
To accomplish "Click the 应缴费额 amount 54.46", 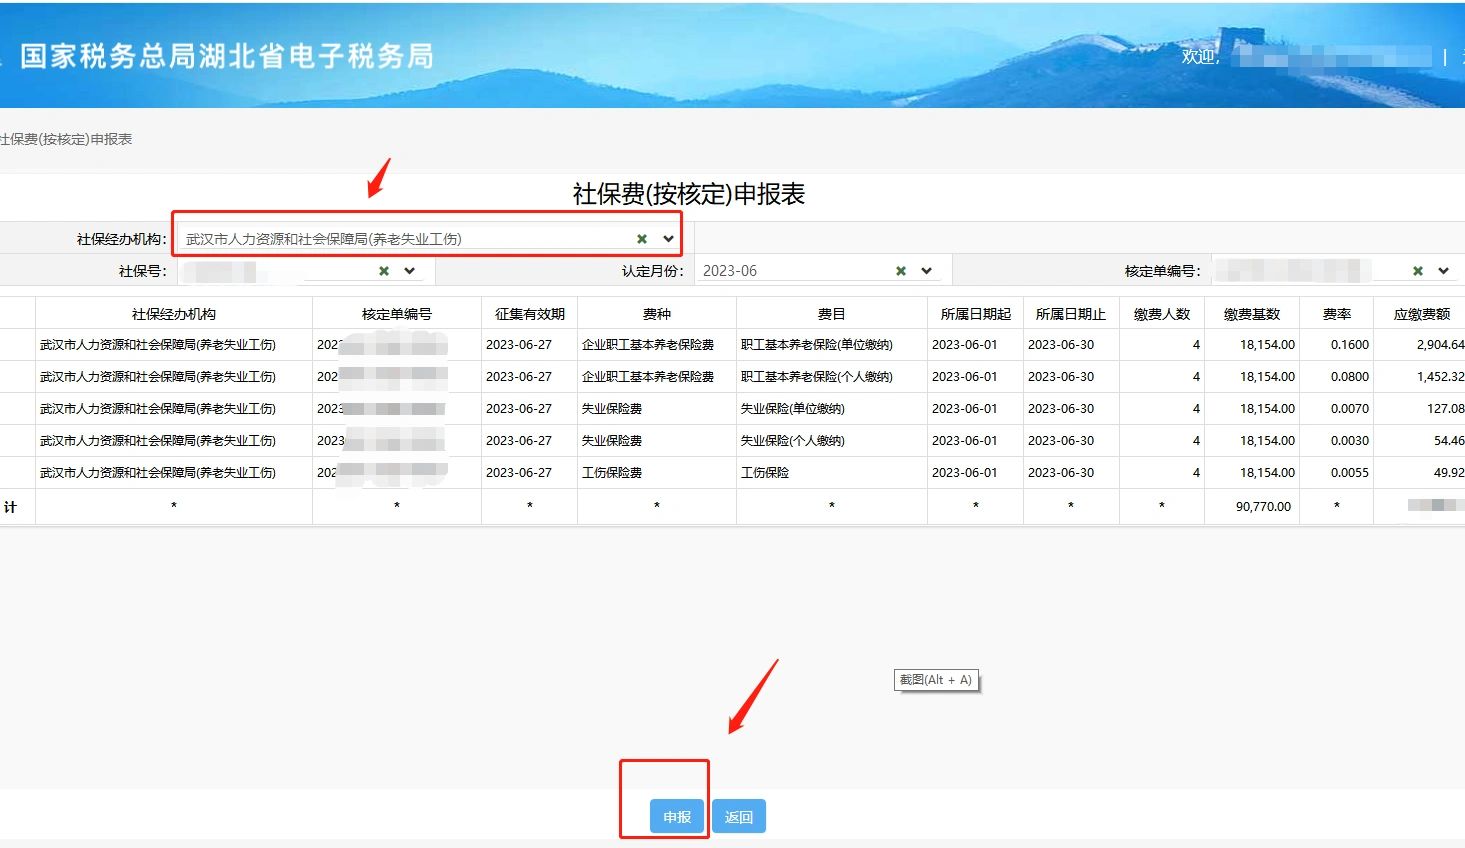I will click(1449, 441).
